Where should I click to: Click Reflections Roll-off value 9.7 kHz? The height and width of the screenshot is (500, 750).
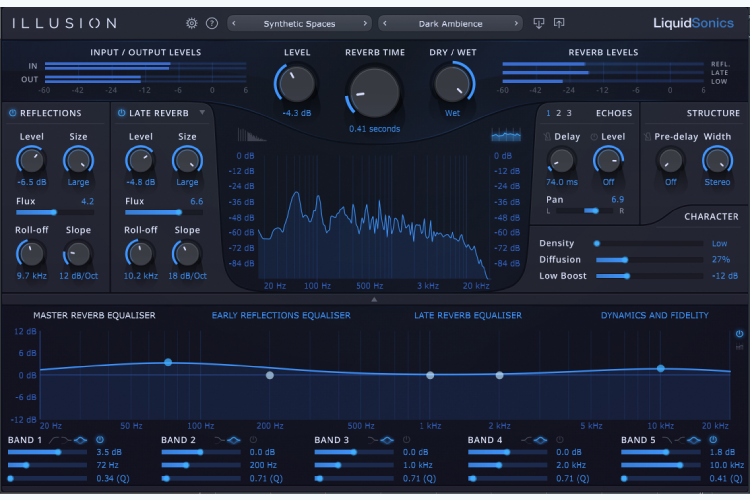(32, 276)
